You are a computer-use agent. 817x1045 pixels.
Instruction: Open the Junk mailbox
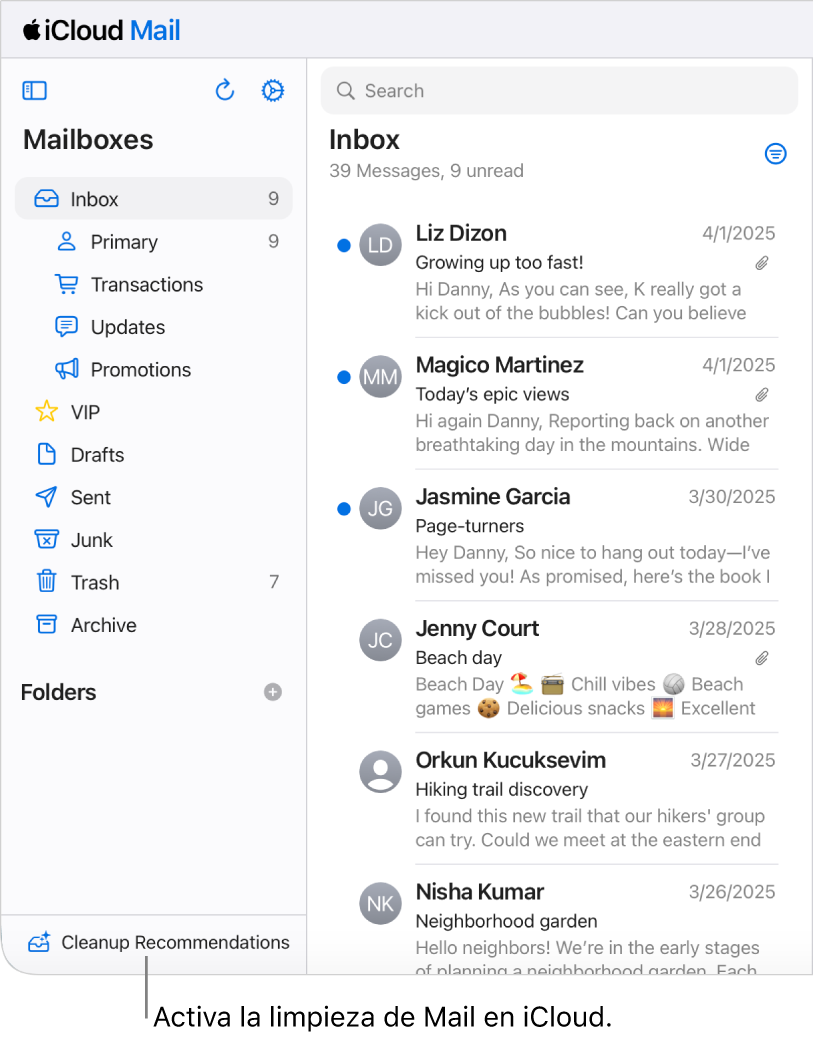point(154,540)
